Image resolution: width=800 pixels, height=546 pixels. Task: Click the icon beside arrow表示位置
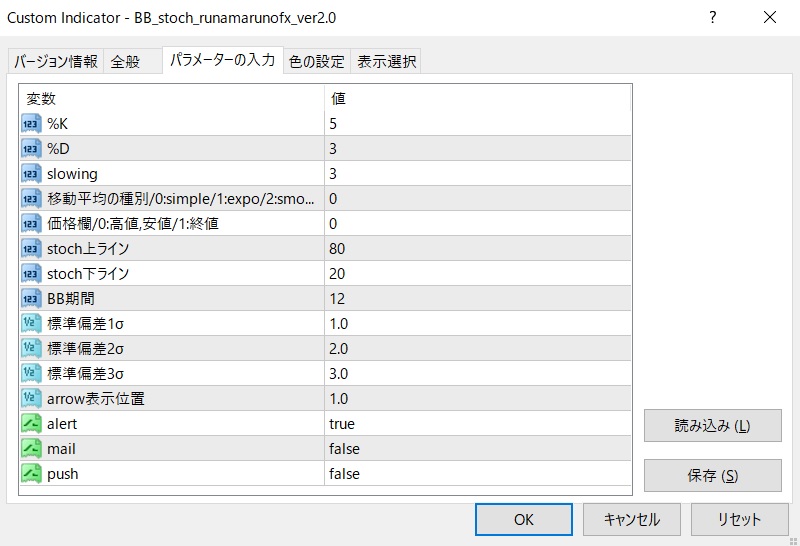click(x=31, y=399)
